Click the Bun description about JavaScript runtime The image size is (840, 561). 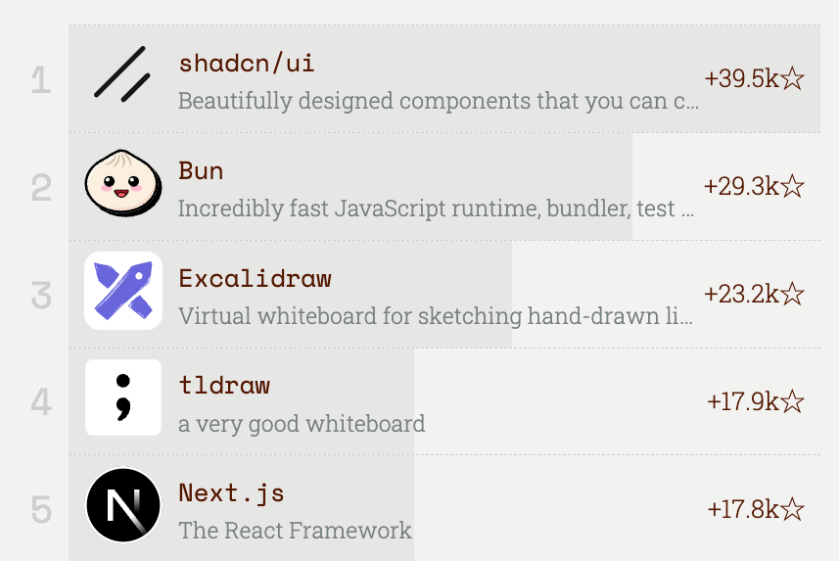click(435, 209)
